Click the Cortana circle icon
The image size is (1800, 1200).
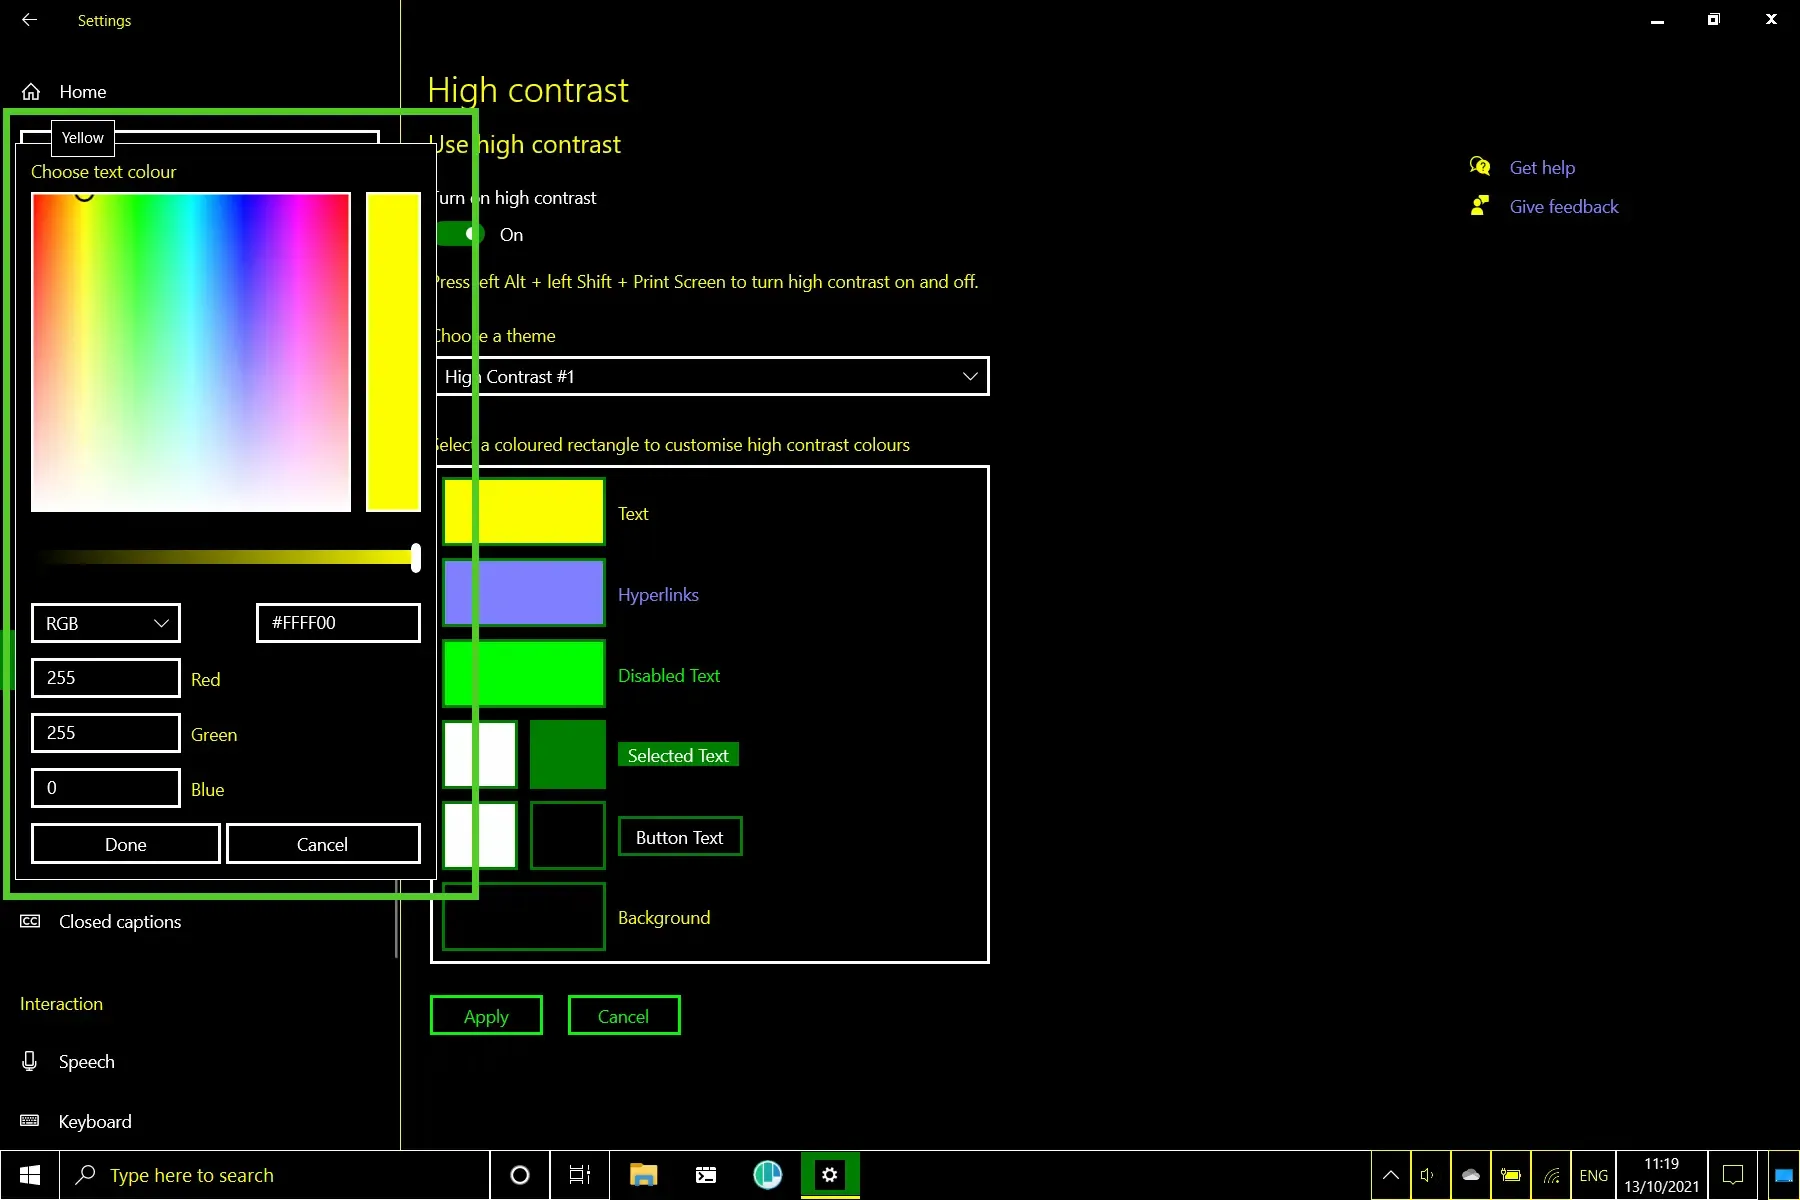pos(519,1175)
